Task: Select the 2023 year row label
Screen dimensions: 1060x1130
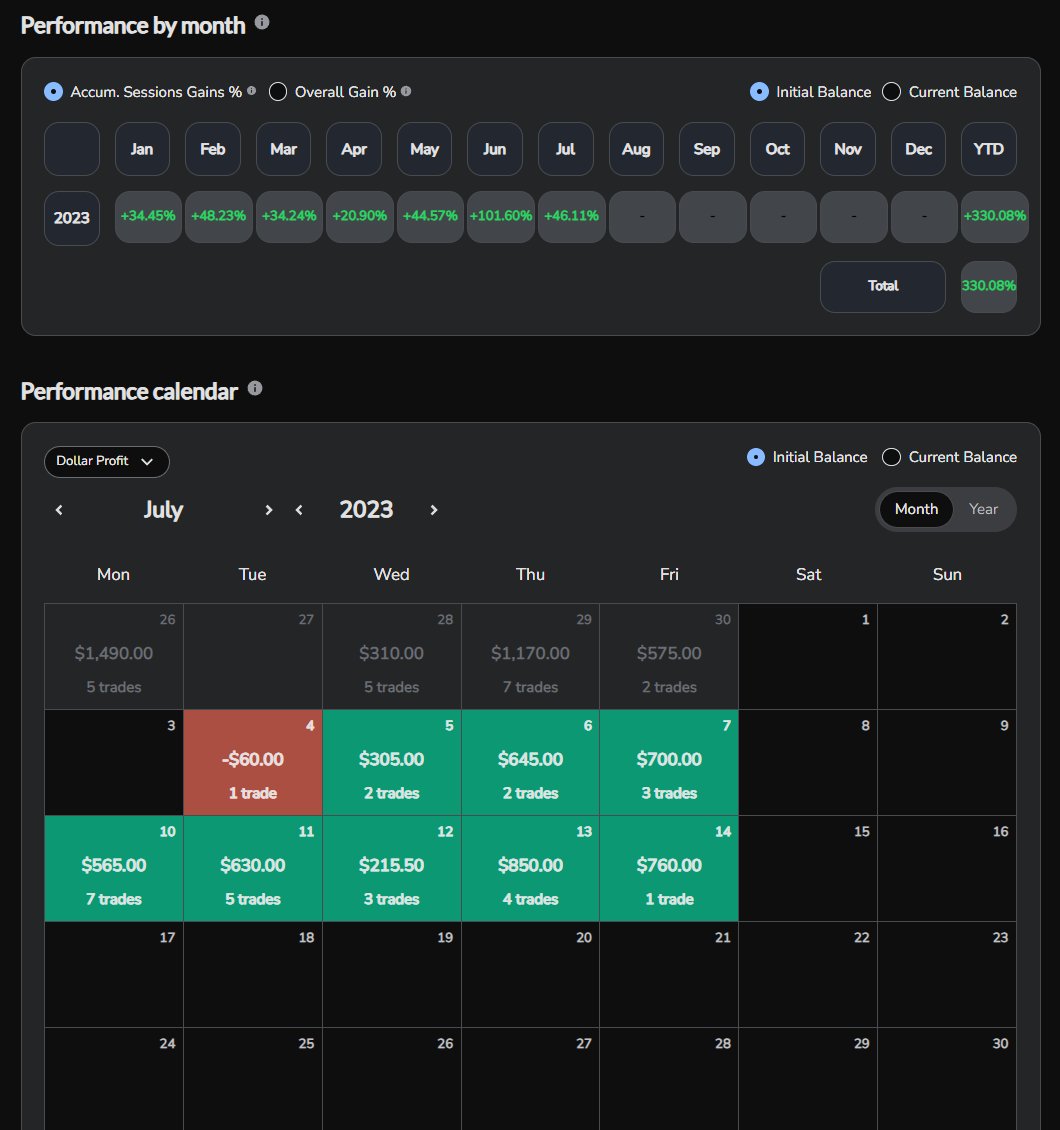Action: [x=71, y=218]
